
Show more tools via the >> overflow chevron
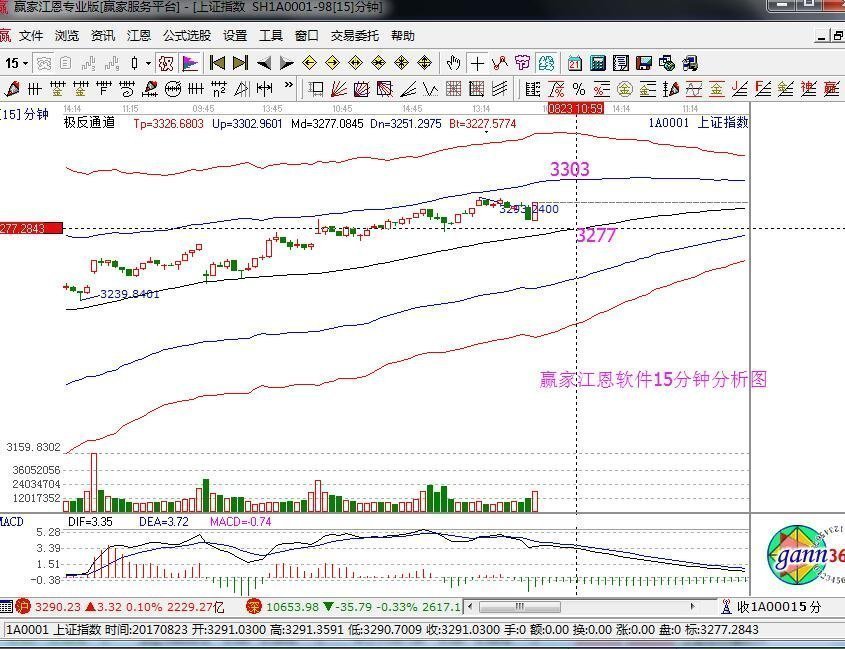coord(288,86)
